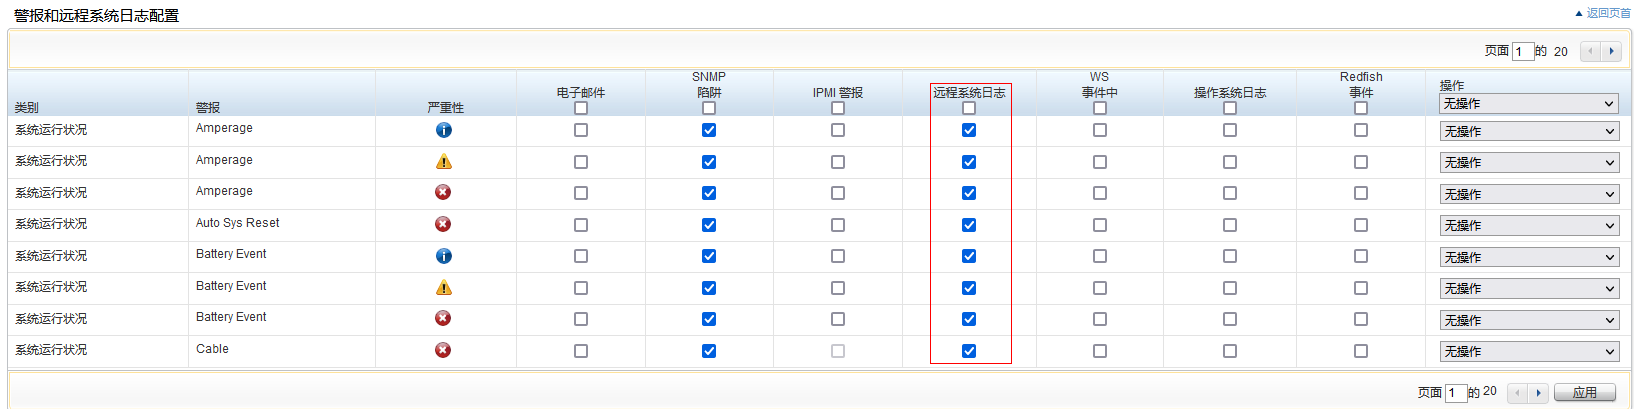Enable OS log for first Battery Event row

(1230, 256)
